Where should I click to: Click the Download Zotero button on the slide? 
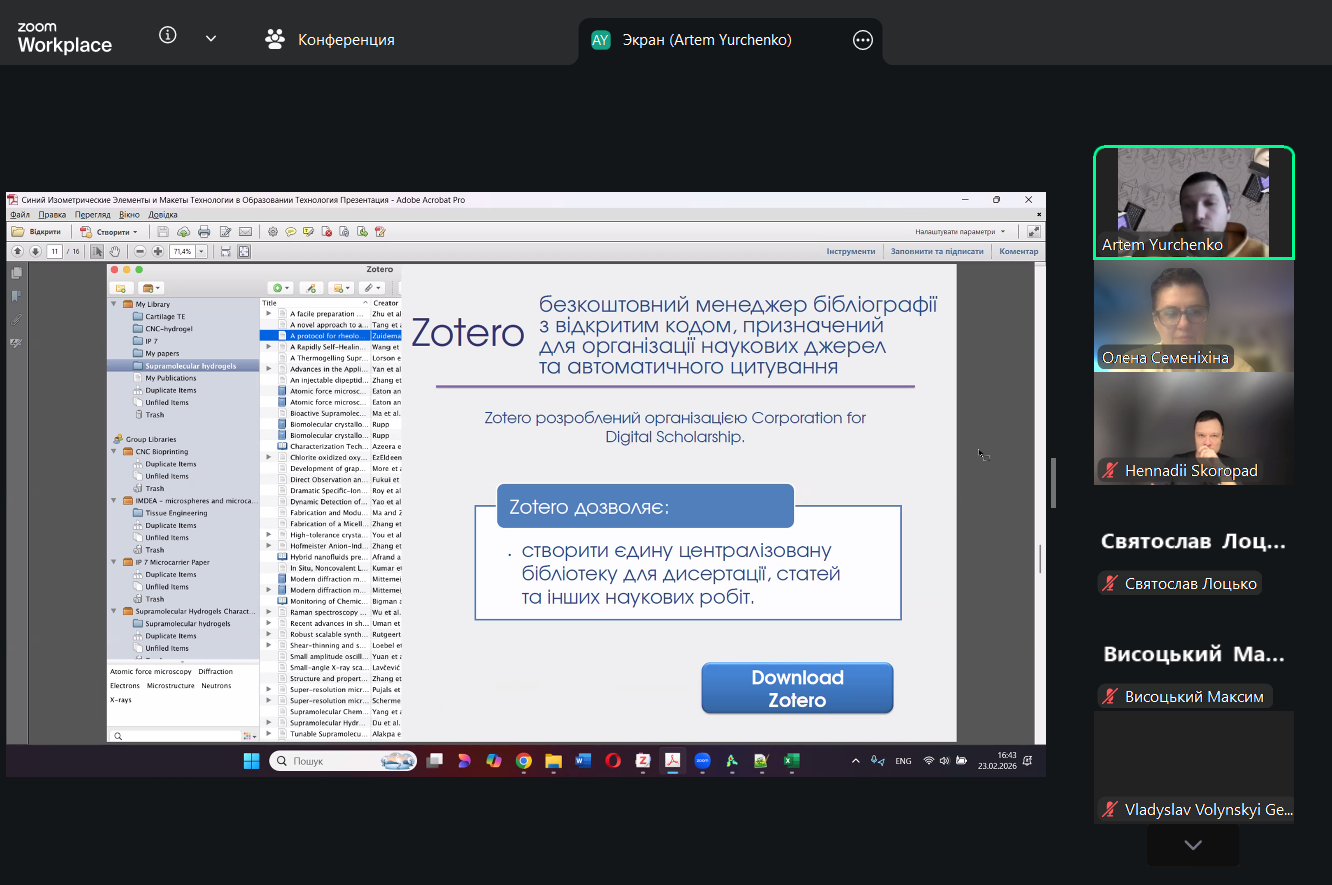797,688
